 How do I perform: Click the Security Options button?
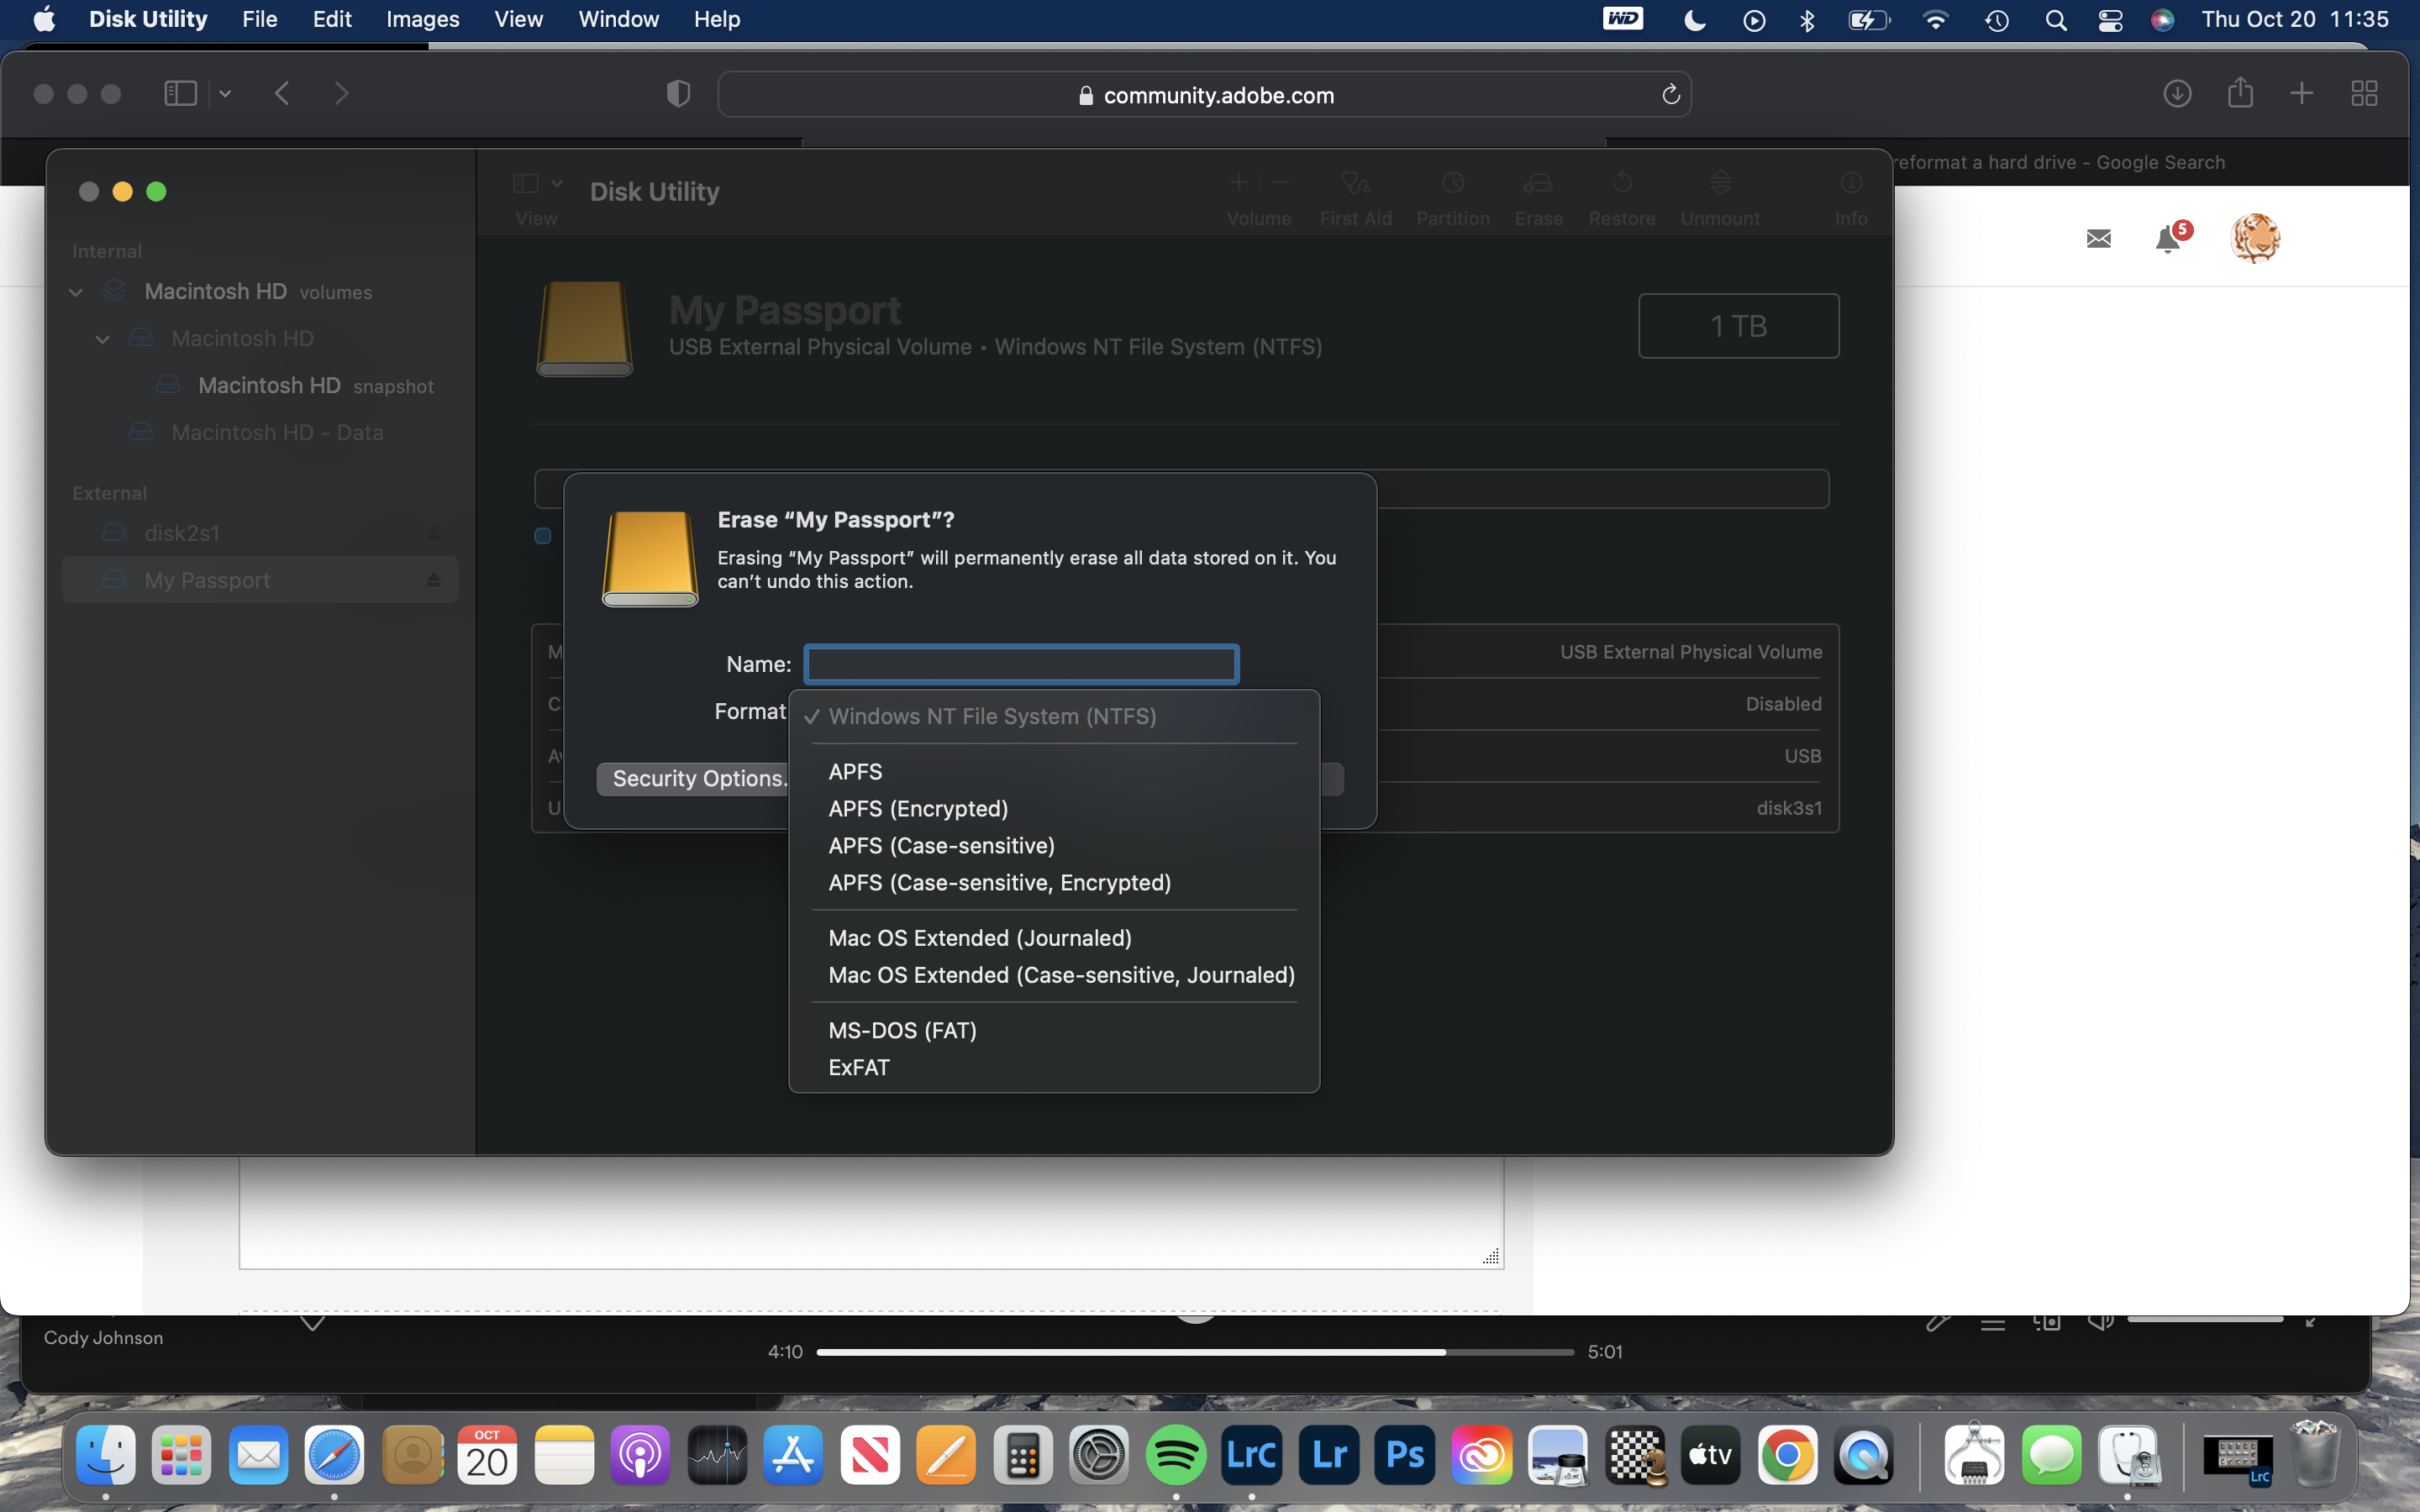coord(698,778)
